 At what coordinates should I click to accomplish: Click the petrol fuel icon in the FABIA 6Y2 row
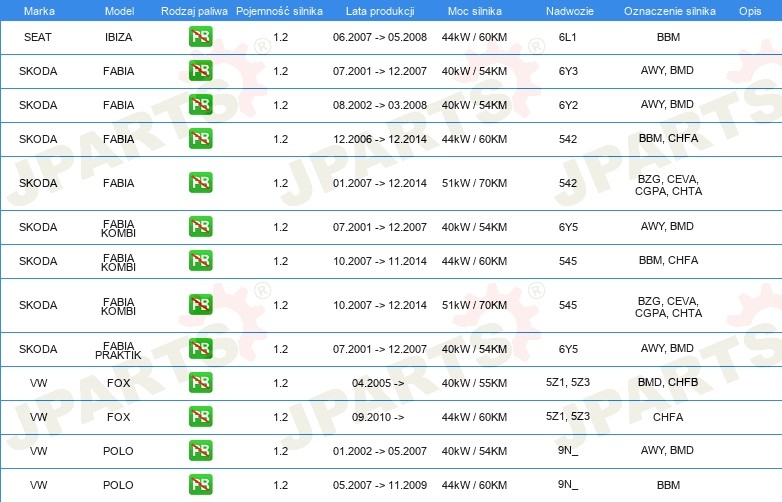[200, 104]
